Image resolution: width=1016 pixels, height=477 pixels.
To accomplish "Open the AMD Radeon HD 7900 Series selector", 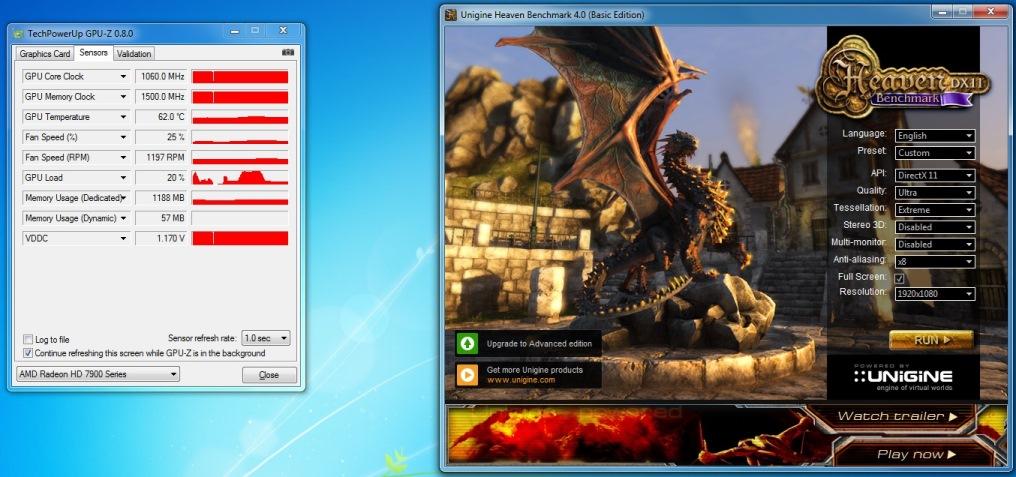I will pos(97,374).
